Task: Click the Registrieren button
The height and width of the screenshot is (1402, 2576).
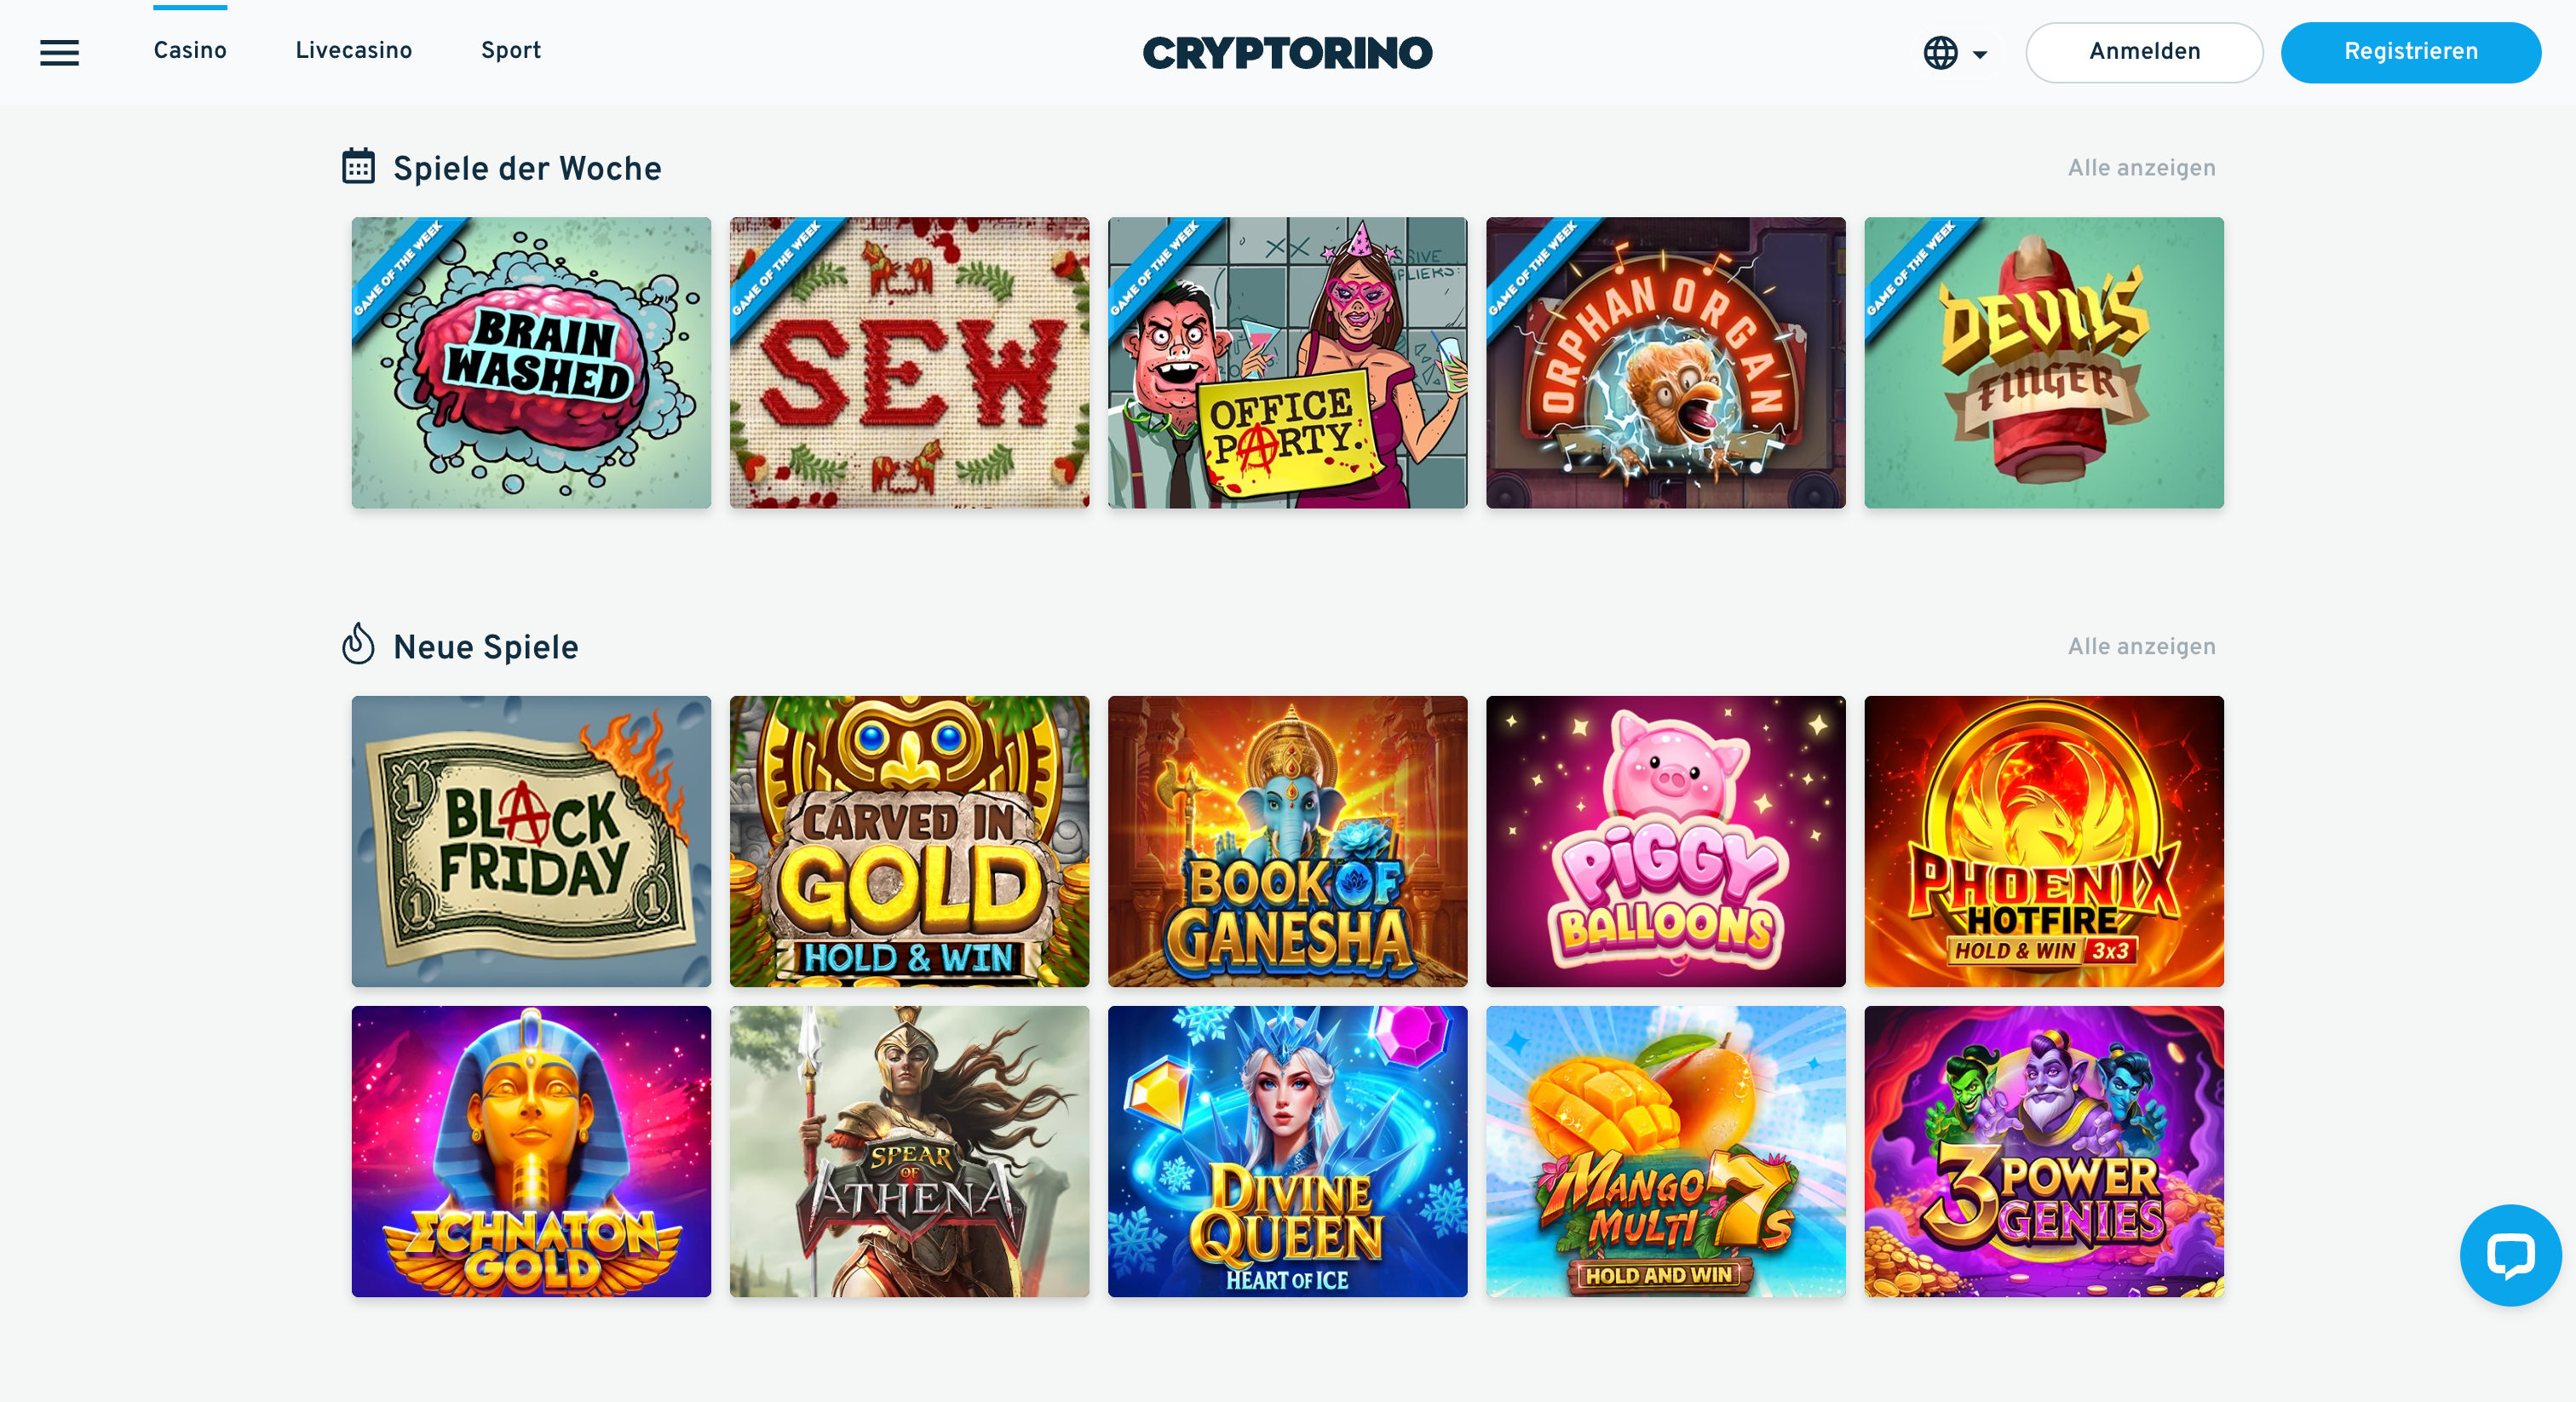Action: pyautogui.click(x=2410, y=52)
